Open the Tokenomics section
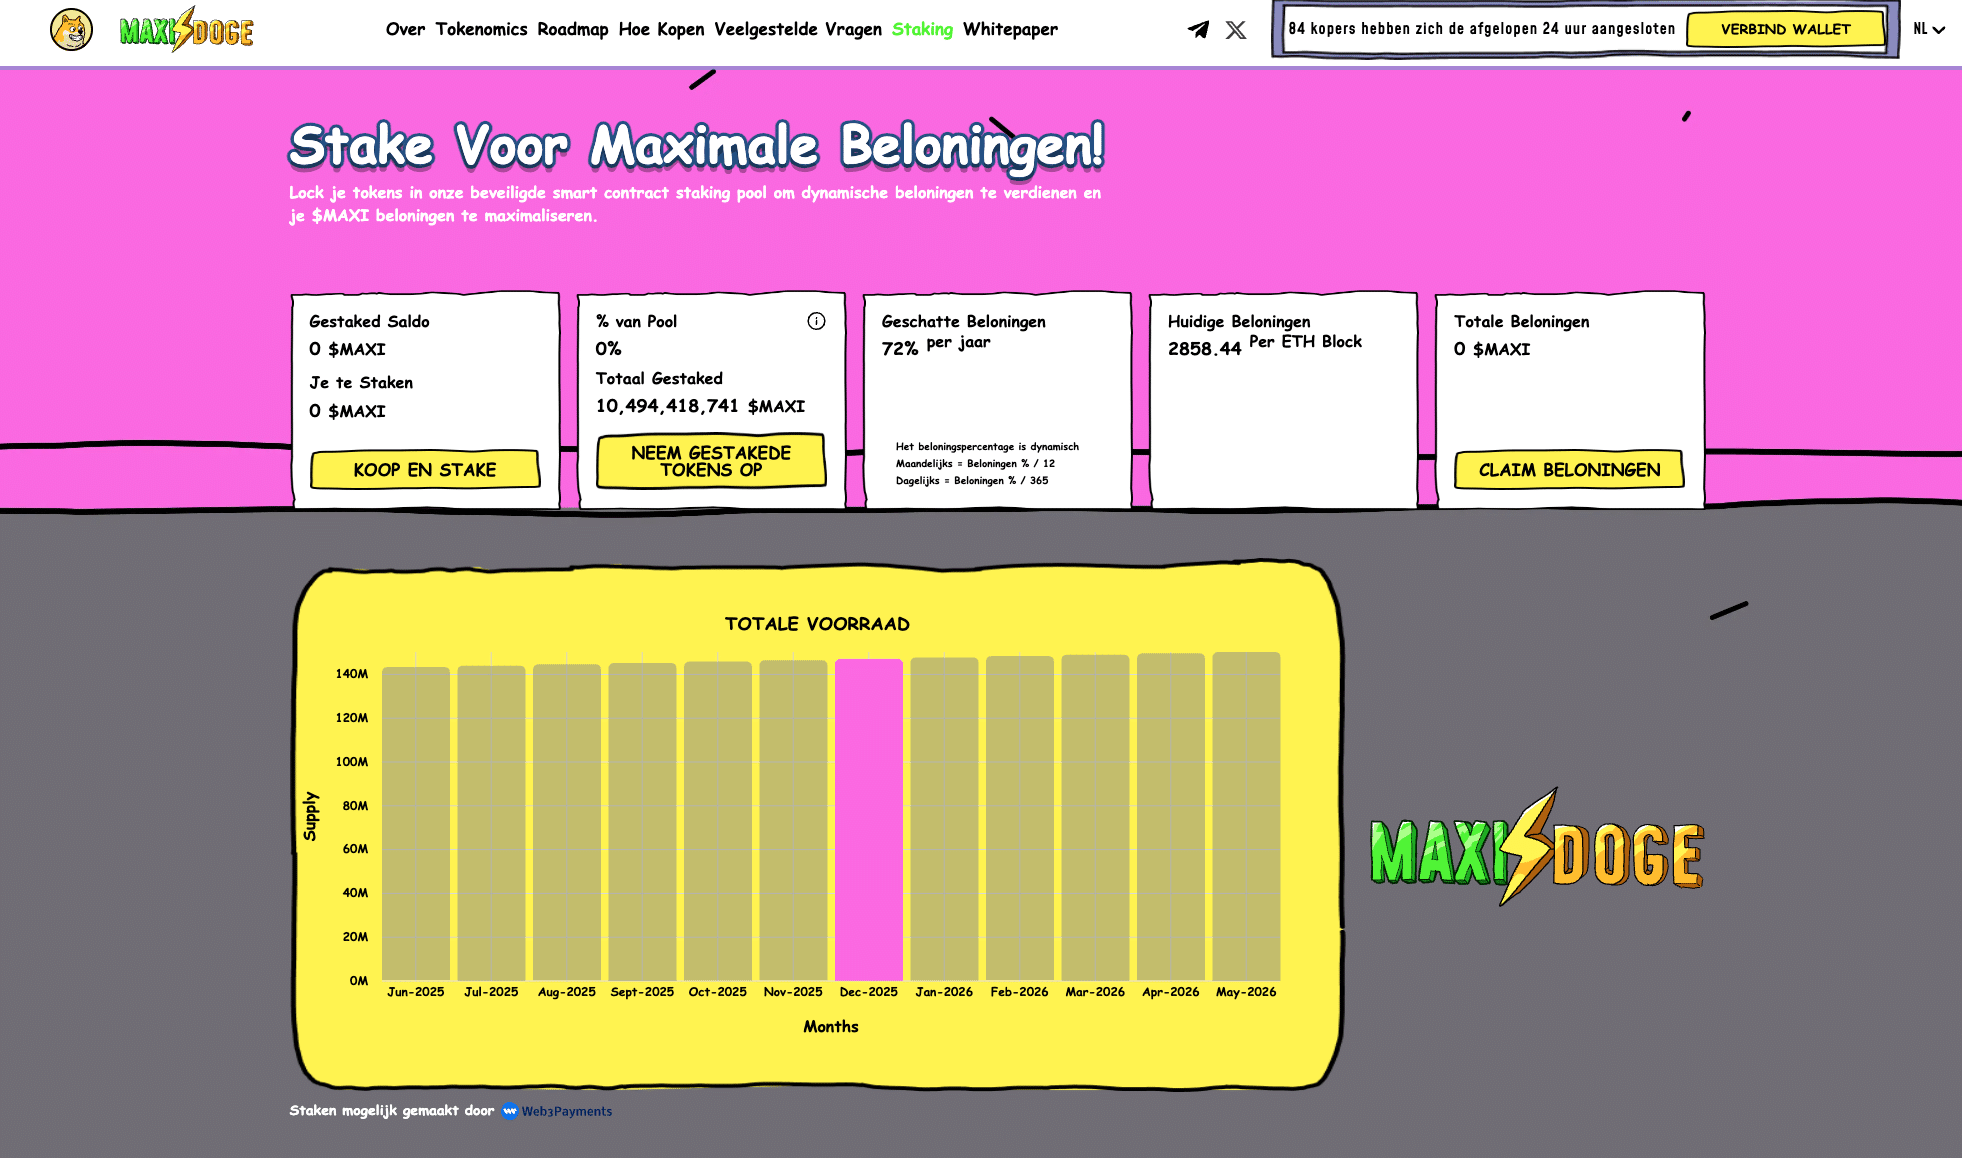Viewport: 1962px width, 1158px height. point(481,29)
